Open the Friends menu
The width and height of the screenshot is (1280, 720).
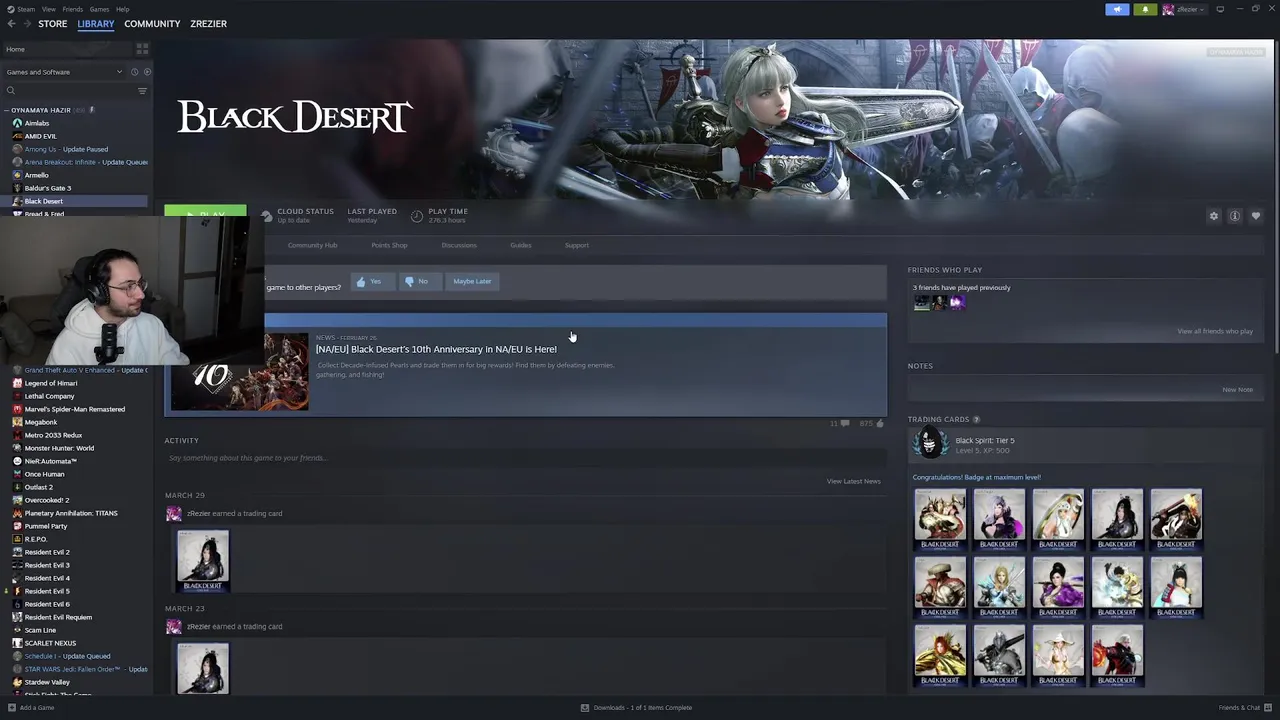(x=73, y=9)
